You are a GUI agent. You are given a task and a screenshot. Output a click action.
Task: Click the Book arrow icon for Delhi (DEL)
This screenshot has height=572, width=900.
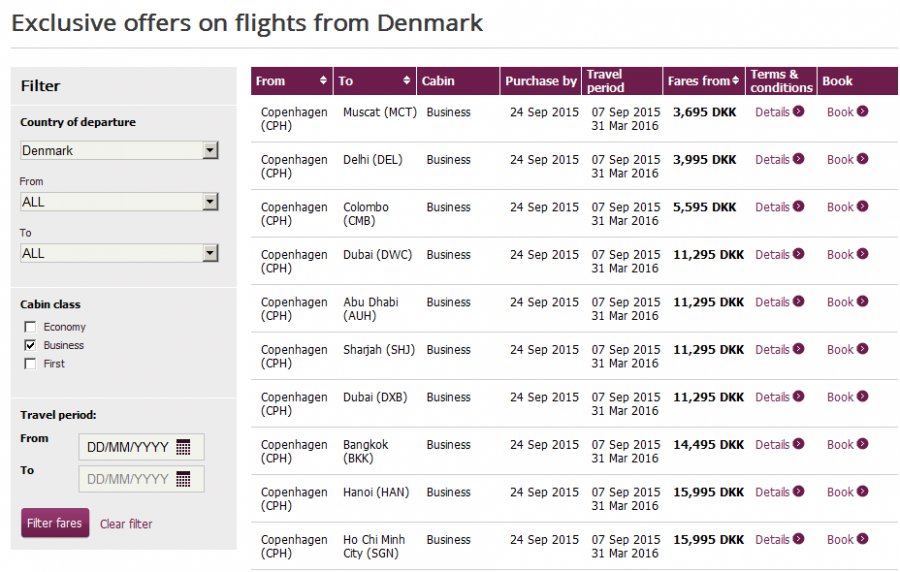pyautogui.click(x=863, y=159)
